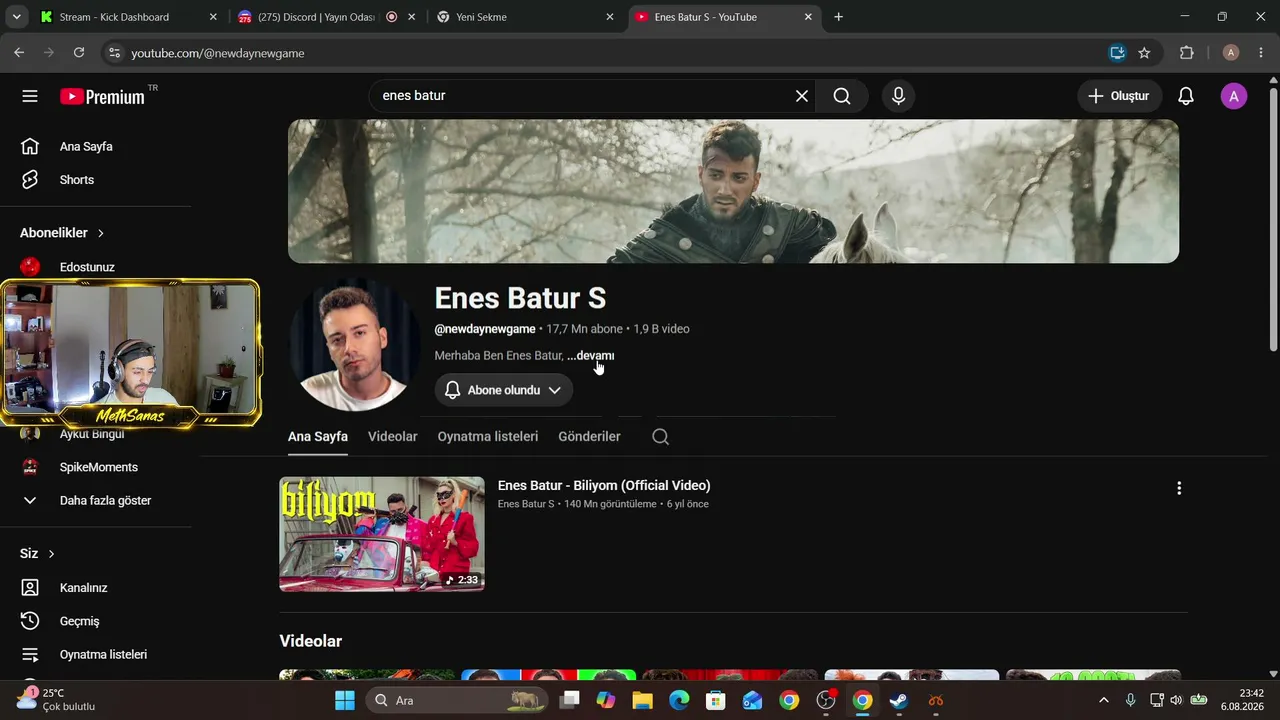Screen dimensions: 1280x720
Task: Open Chrome's three-dot menu
Action: (1260, 53)
